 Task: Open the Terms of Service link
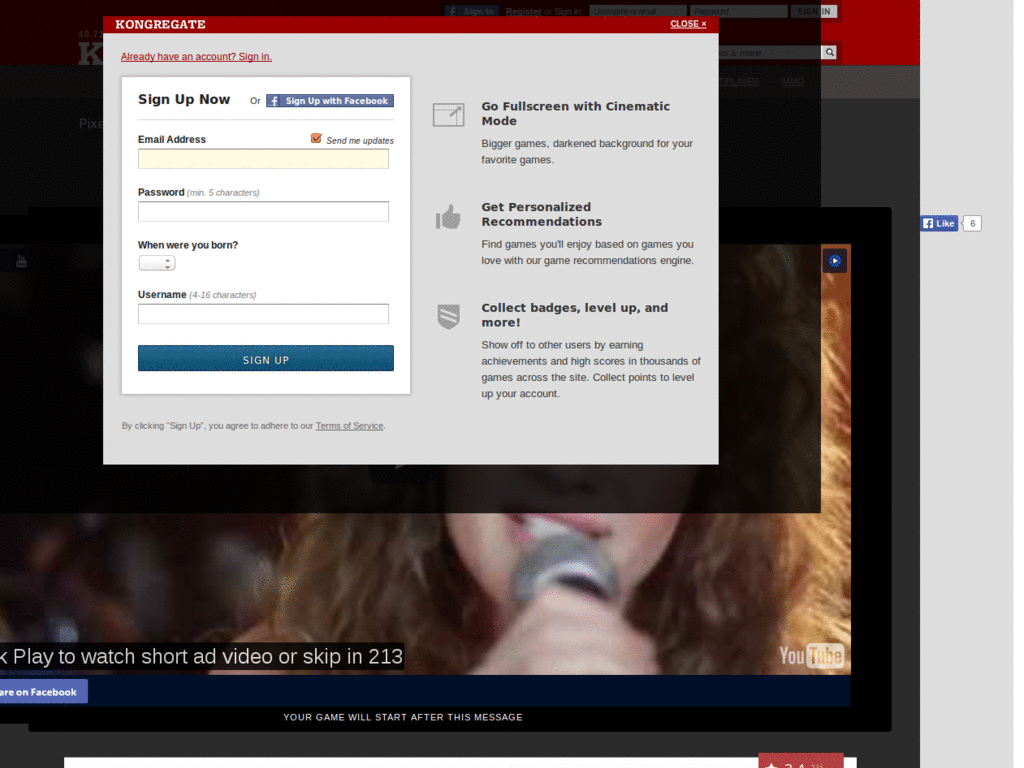coord(348,425)
